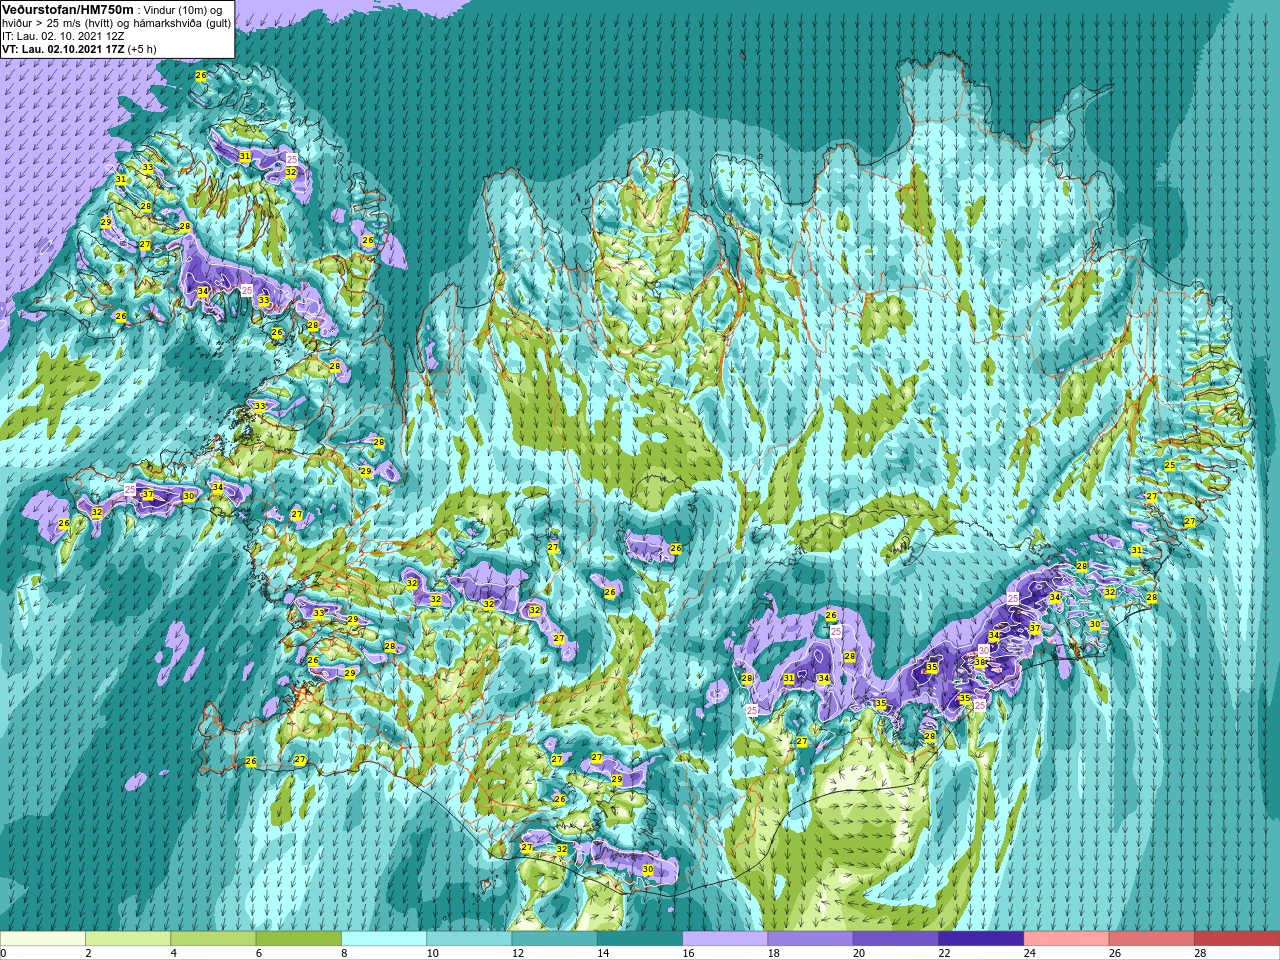Image resolution: width=1280 pixels, height=960 pixels.
Task: Pick the 22–24 m/s dark indigo legend swatch
Action: pos(981,939)
